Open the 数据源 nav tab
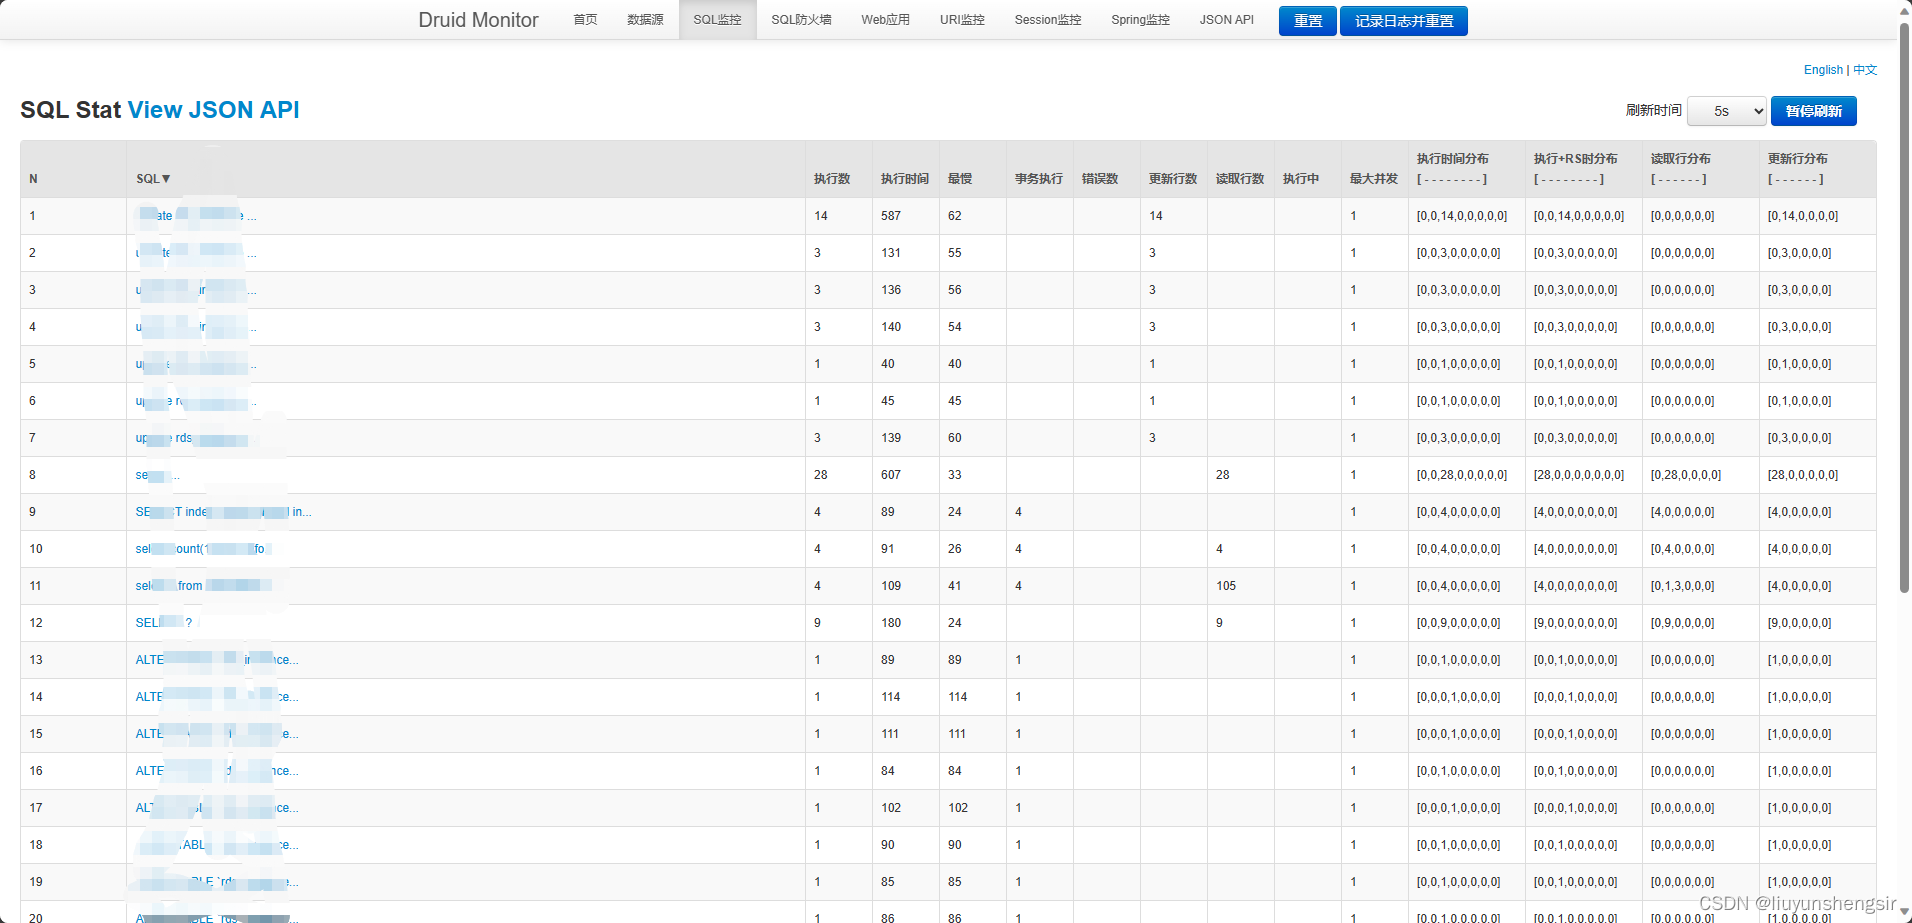 pyautogui.click(x=645, y=20)
